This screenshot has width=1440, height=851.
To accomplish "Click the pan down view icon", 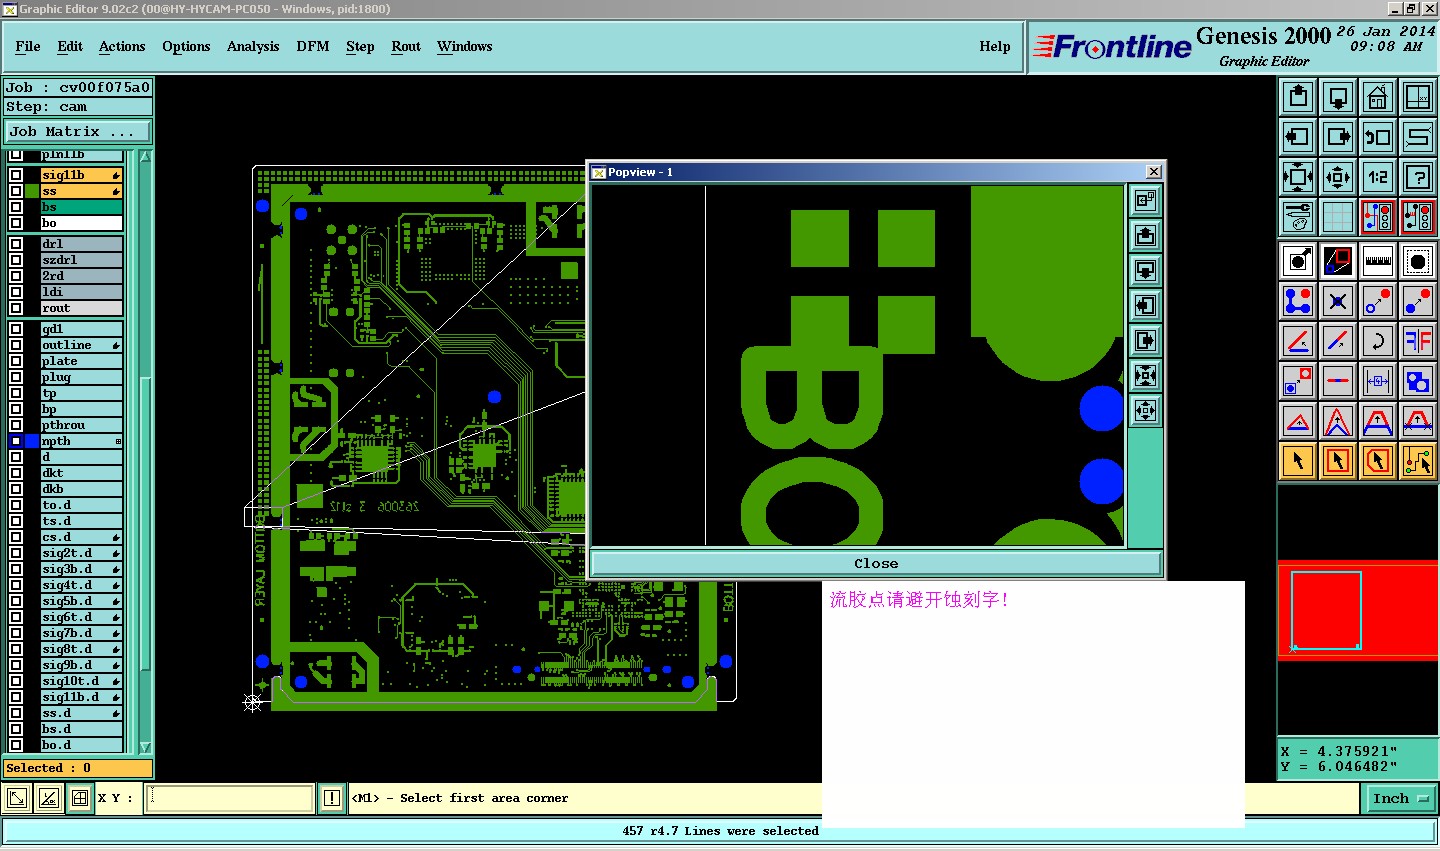I will (1338, 97).
